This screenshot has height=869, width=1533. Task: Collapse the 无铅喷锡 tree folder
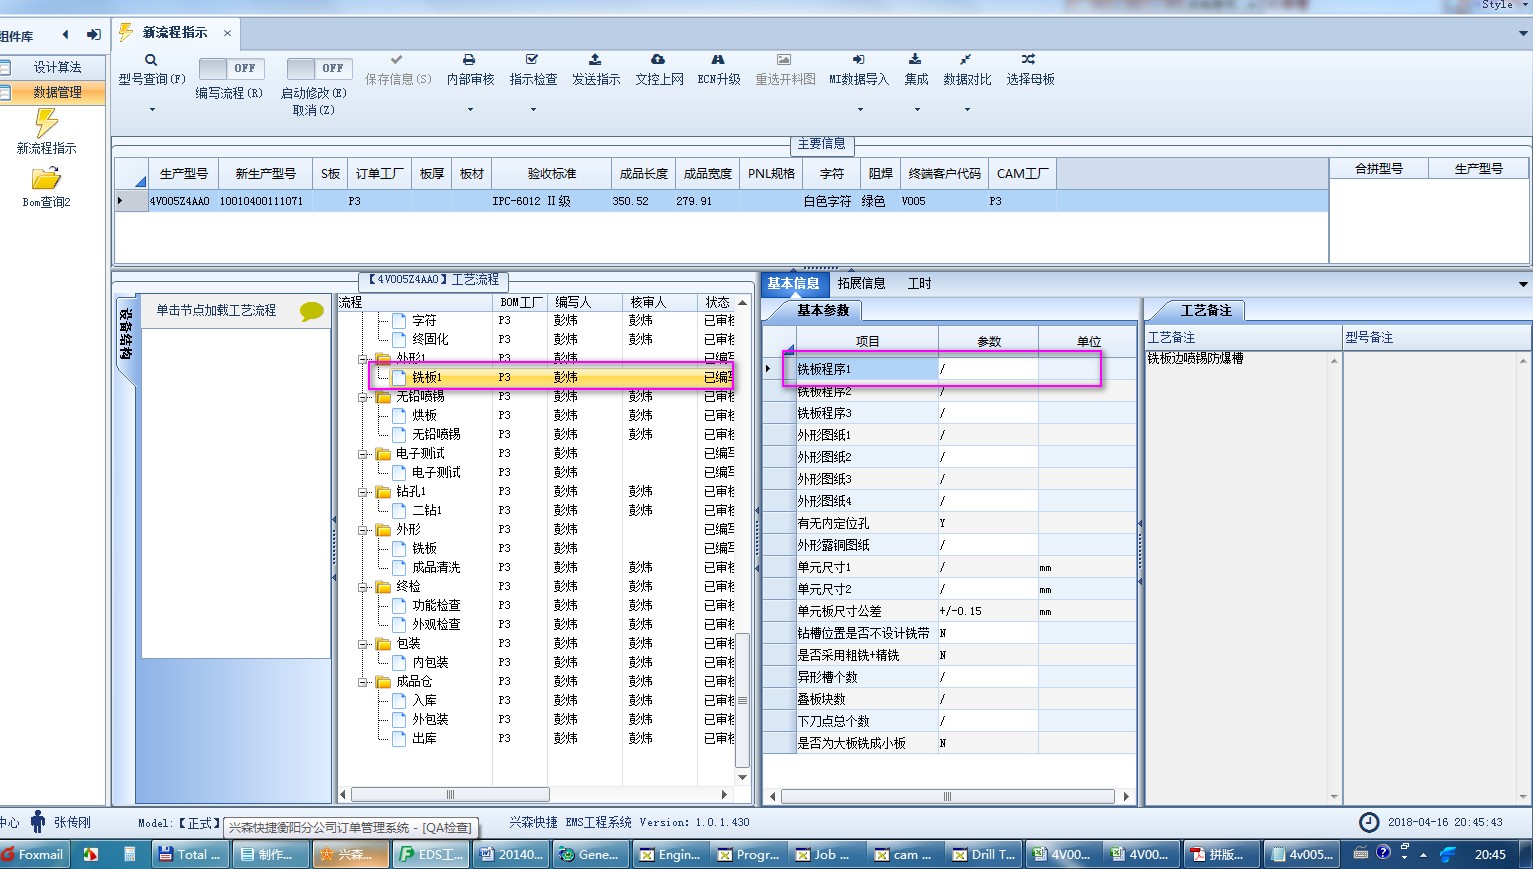(x=364, y=397)
